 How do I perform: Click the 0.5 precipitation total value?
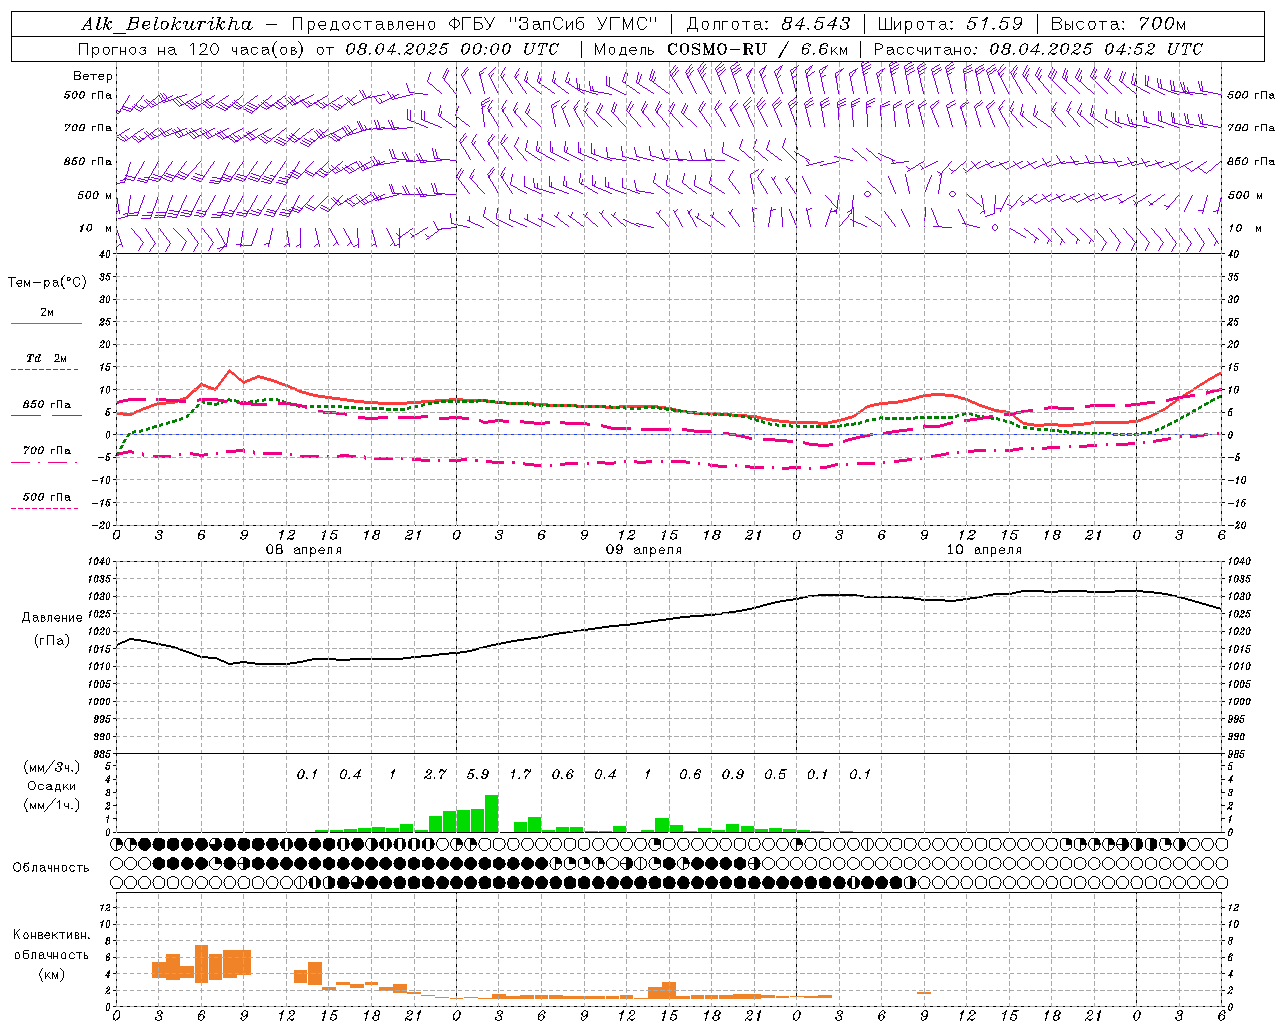click(x=775, y=774)
